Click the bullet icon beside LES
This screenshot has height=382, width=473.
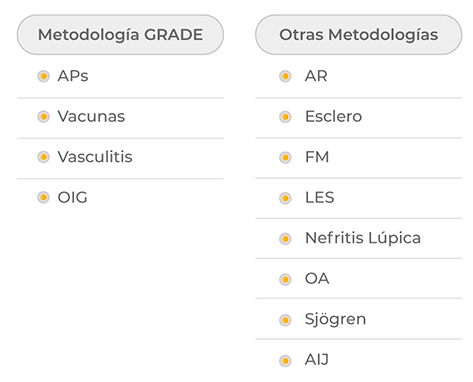click(285, 198)
